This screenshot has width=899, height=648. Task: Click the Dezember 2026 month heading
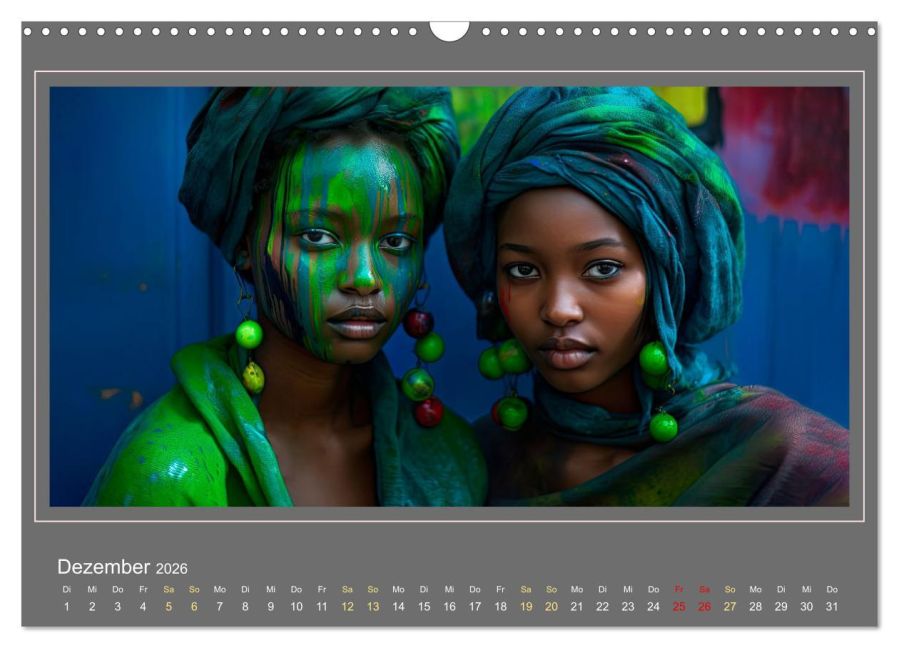point(122,567)
